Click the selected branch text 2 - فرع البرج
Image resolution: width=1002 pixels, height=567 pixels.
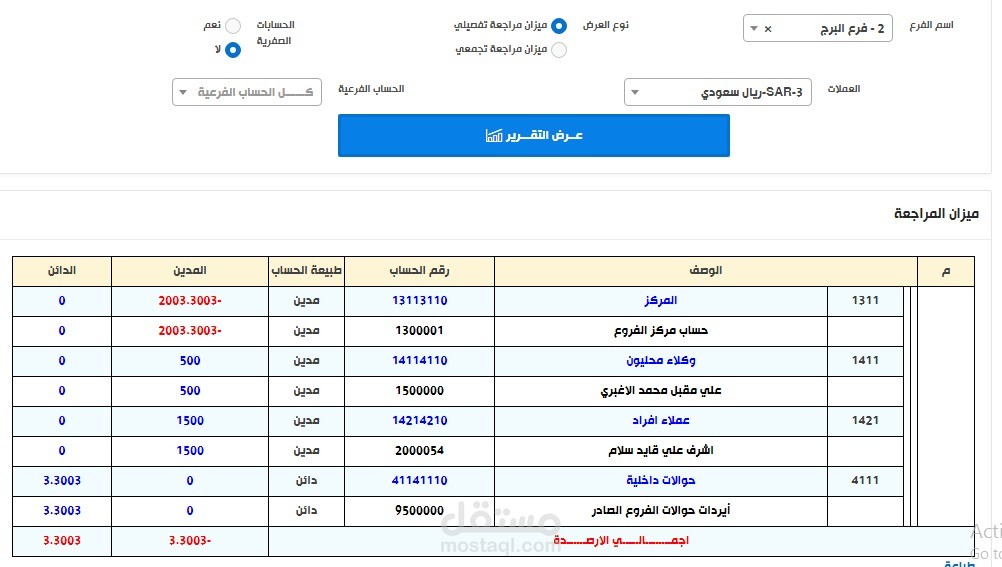[852, 29]
